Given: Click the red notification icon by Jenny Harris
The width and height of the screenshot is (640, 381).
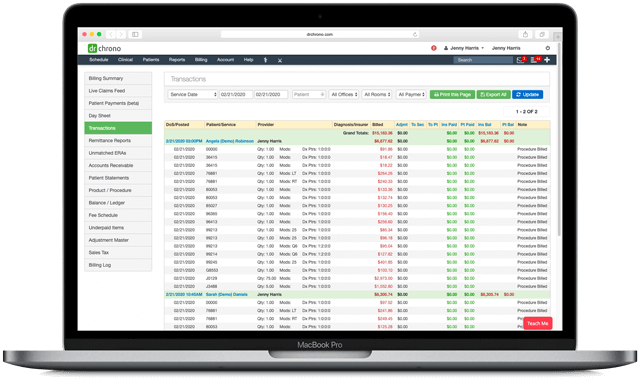Looking at the screenshot, I should click(x=434, y=48).
